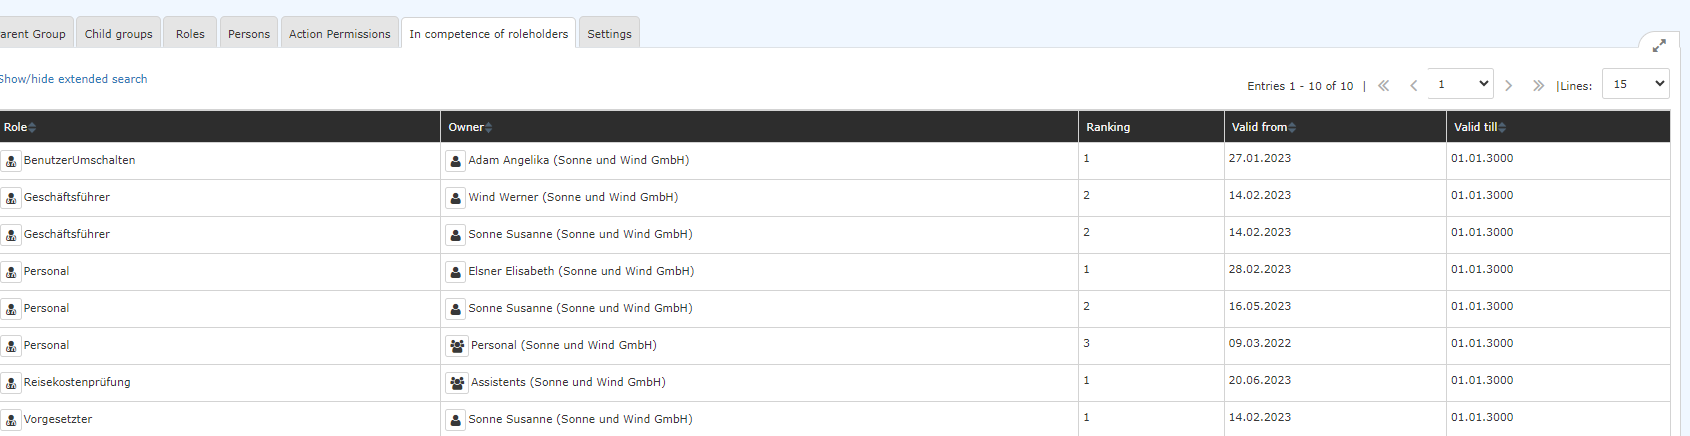Switch to the Child groups tab
1690x436 pixels.
point(119,33)
